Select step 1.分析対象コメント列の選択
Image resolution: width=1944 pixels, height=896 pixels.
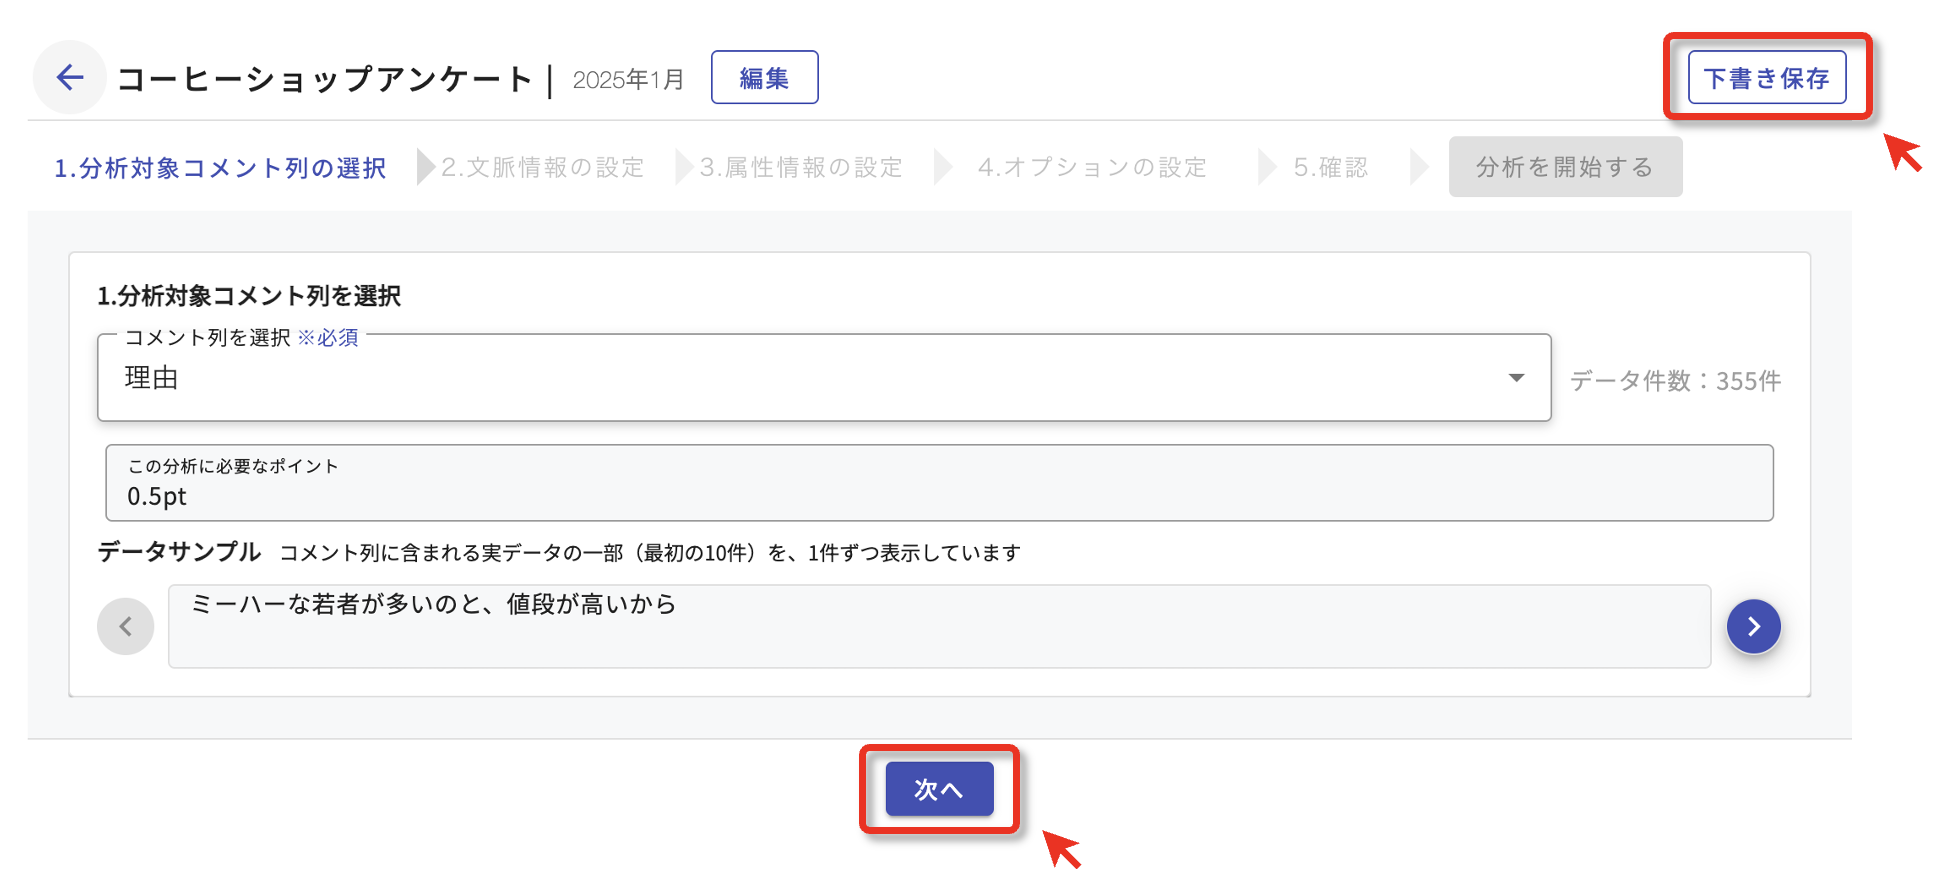[x=220, y=168]
